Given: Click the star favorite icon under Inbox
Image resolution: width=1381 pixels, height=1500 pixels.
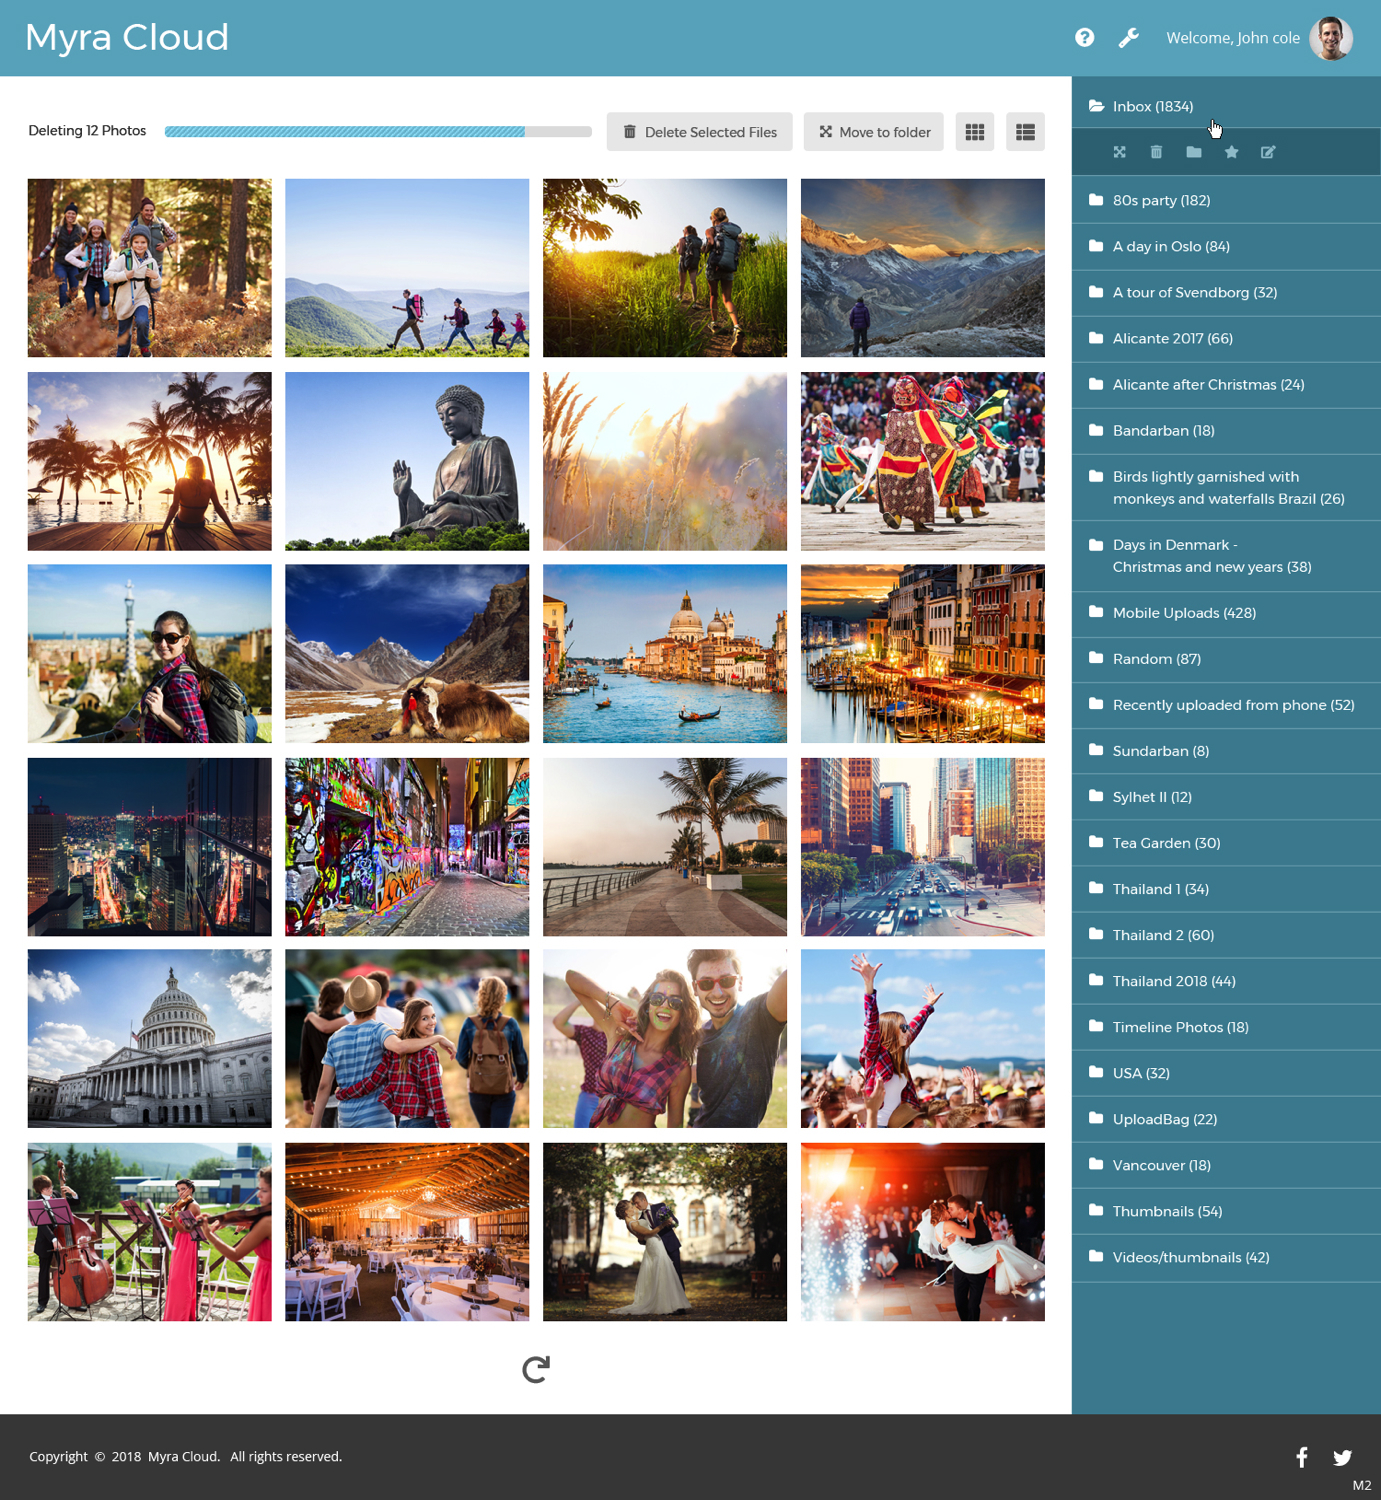Looking at the screenshot, I should [1231, 152].
